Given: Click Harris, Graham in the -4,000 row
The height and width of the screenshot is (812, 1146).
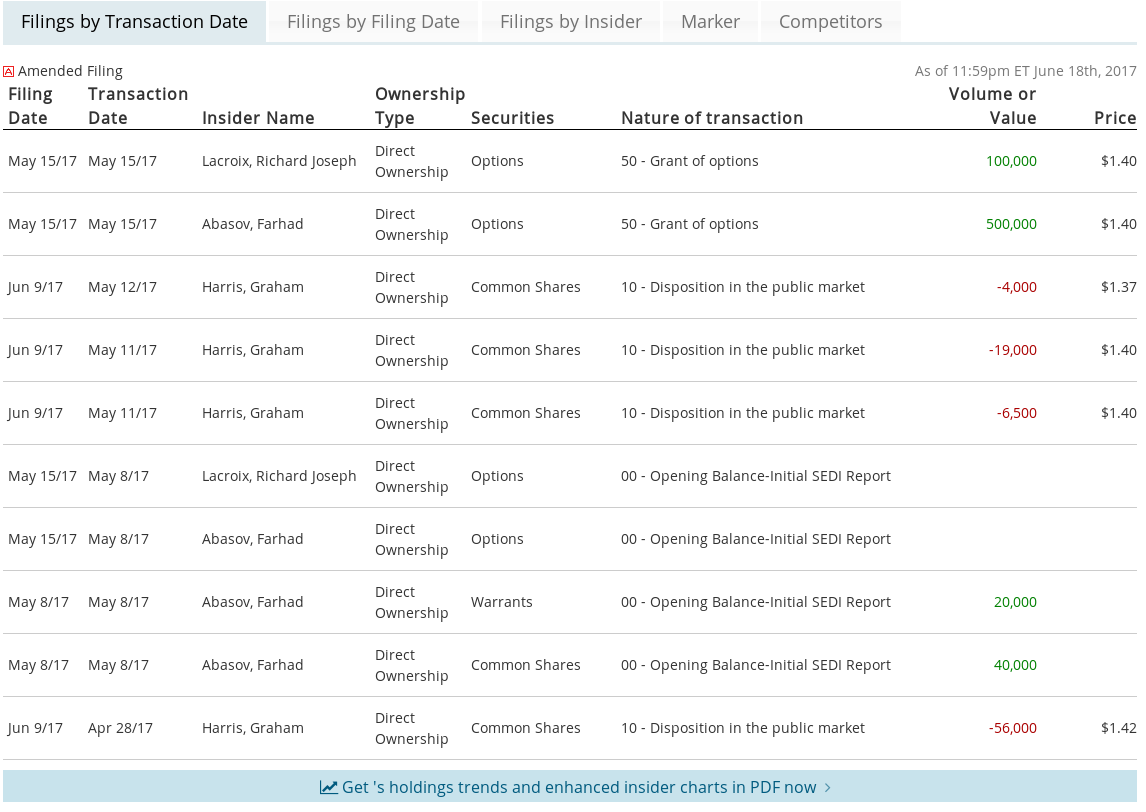Looking at the screenshot, I should (252, 287).
